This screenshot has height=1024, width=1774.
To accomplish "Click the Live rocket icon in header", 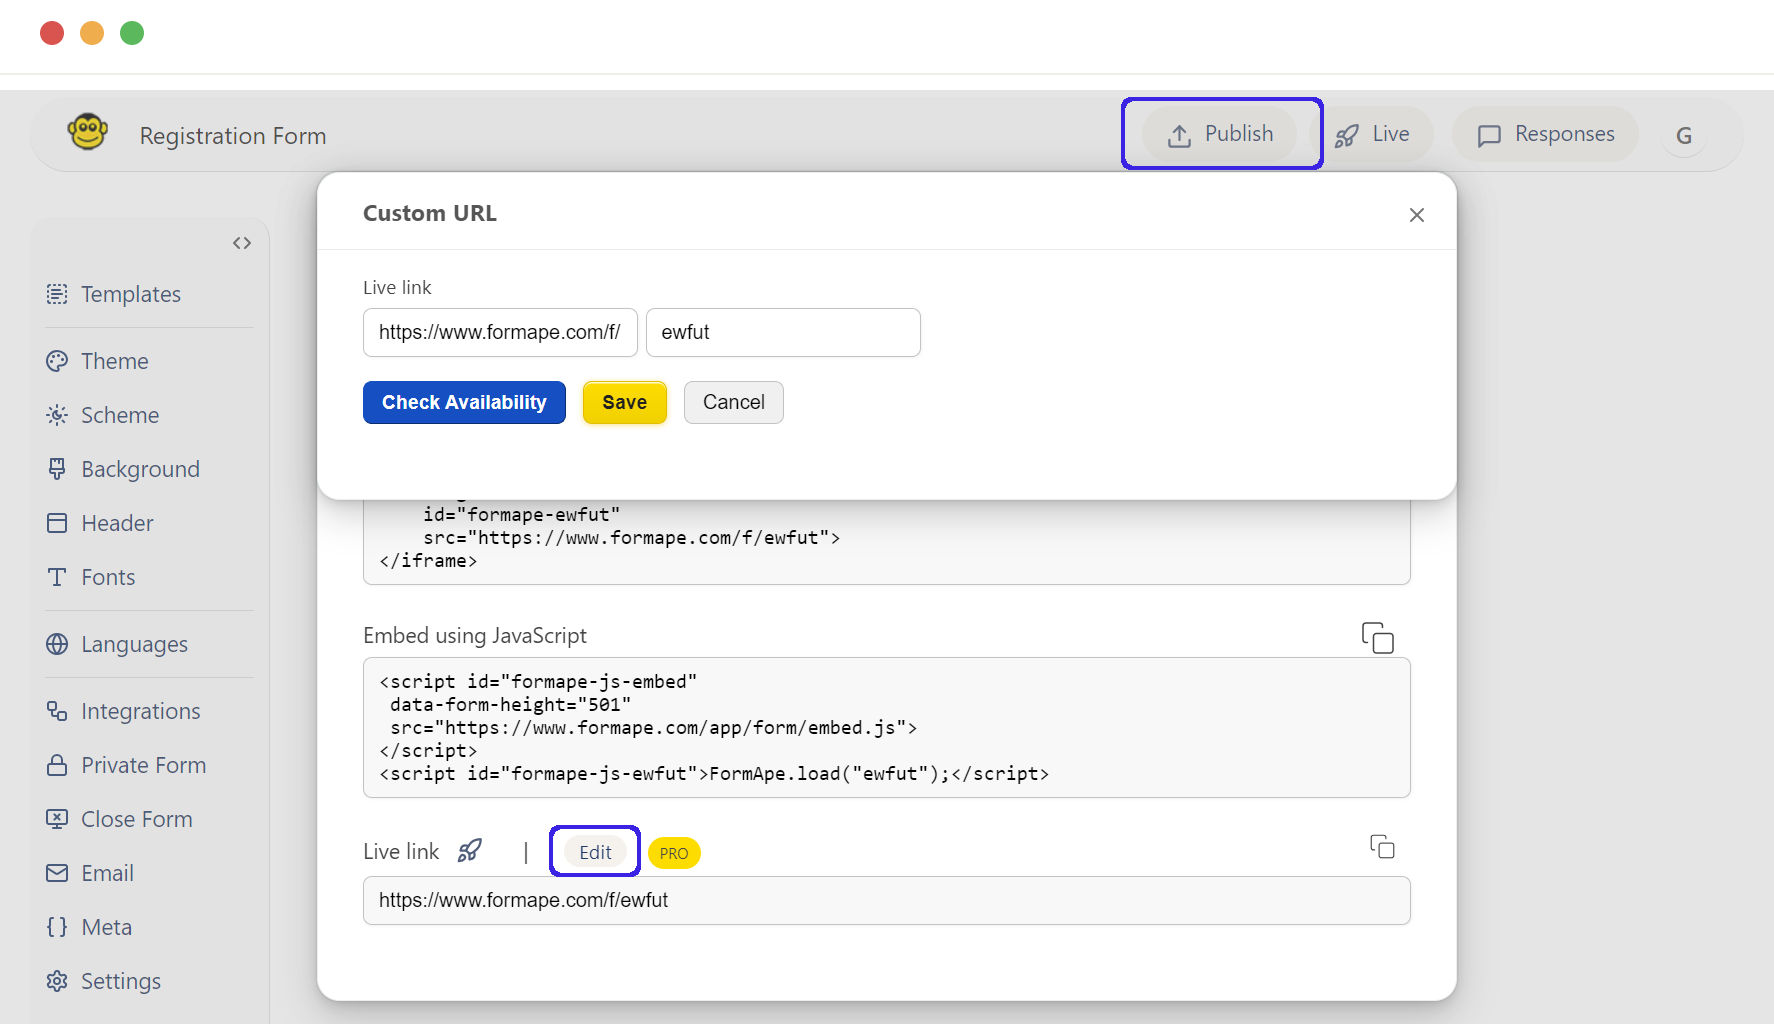I will [1346, 136].
